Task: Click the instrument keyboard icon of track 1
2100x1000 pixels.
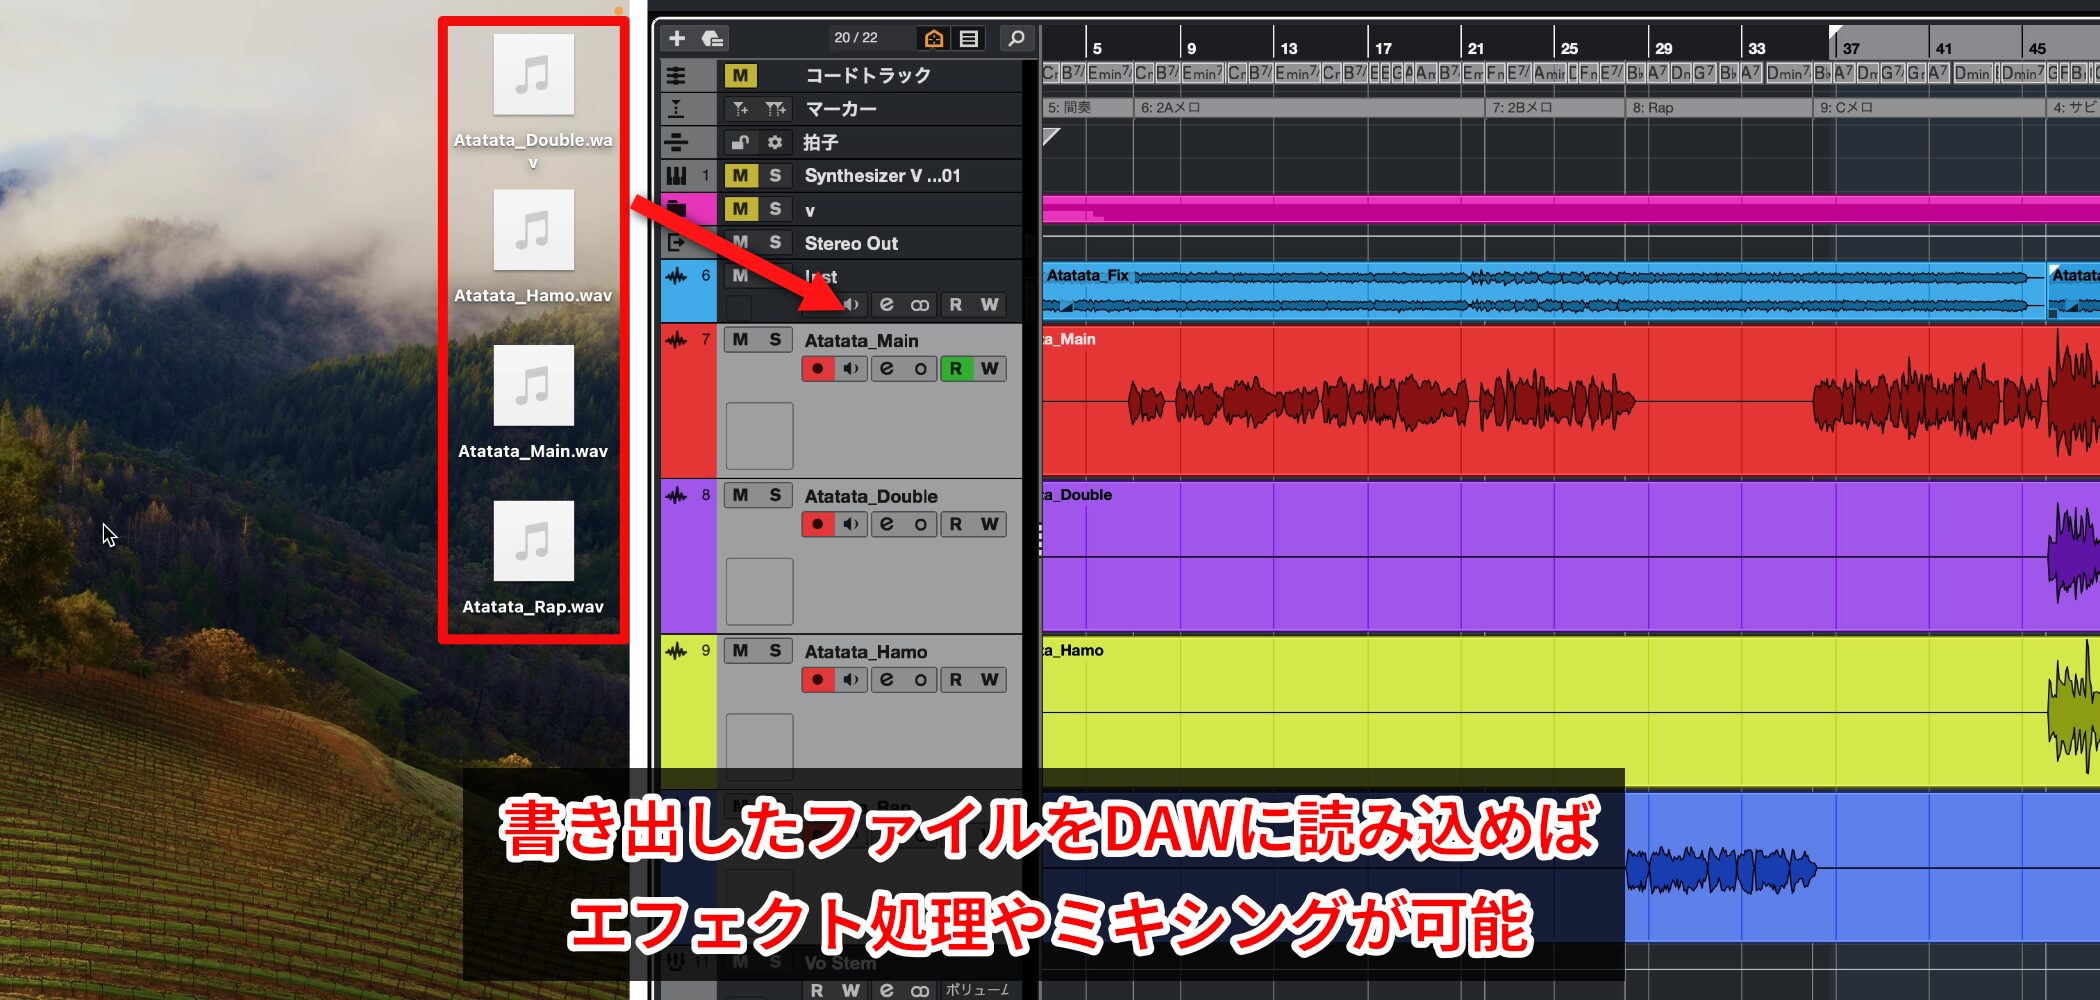Action: (676, 176)
